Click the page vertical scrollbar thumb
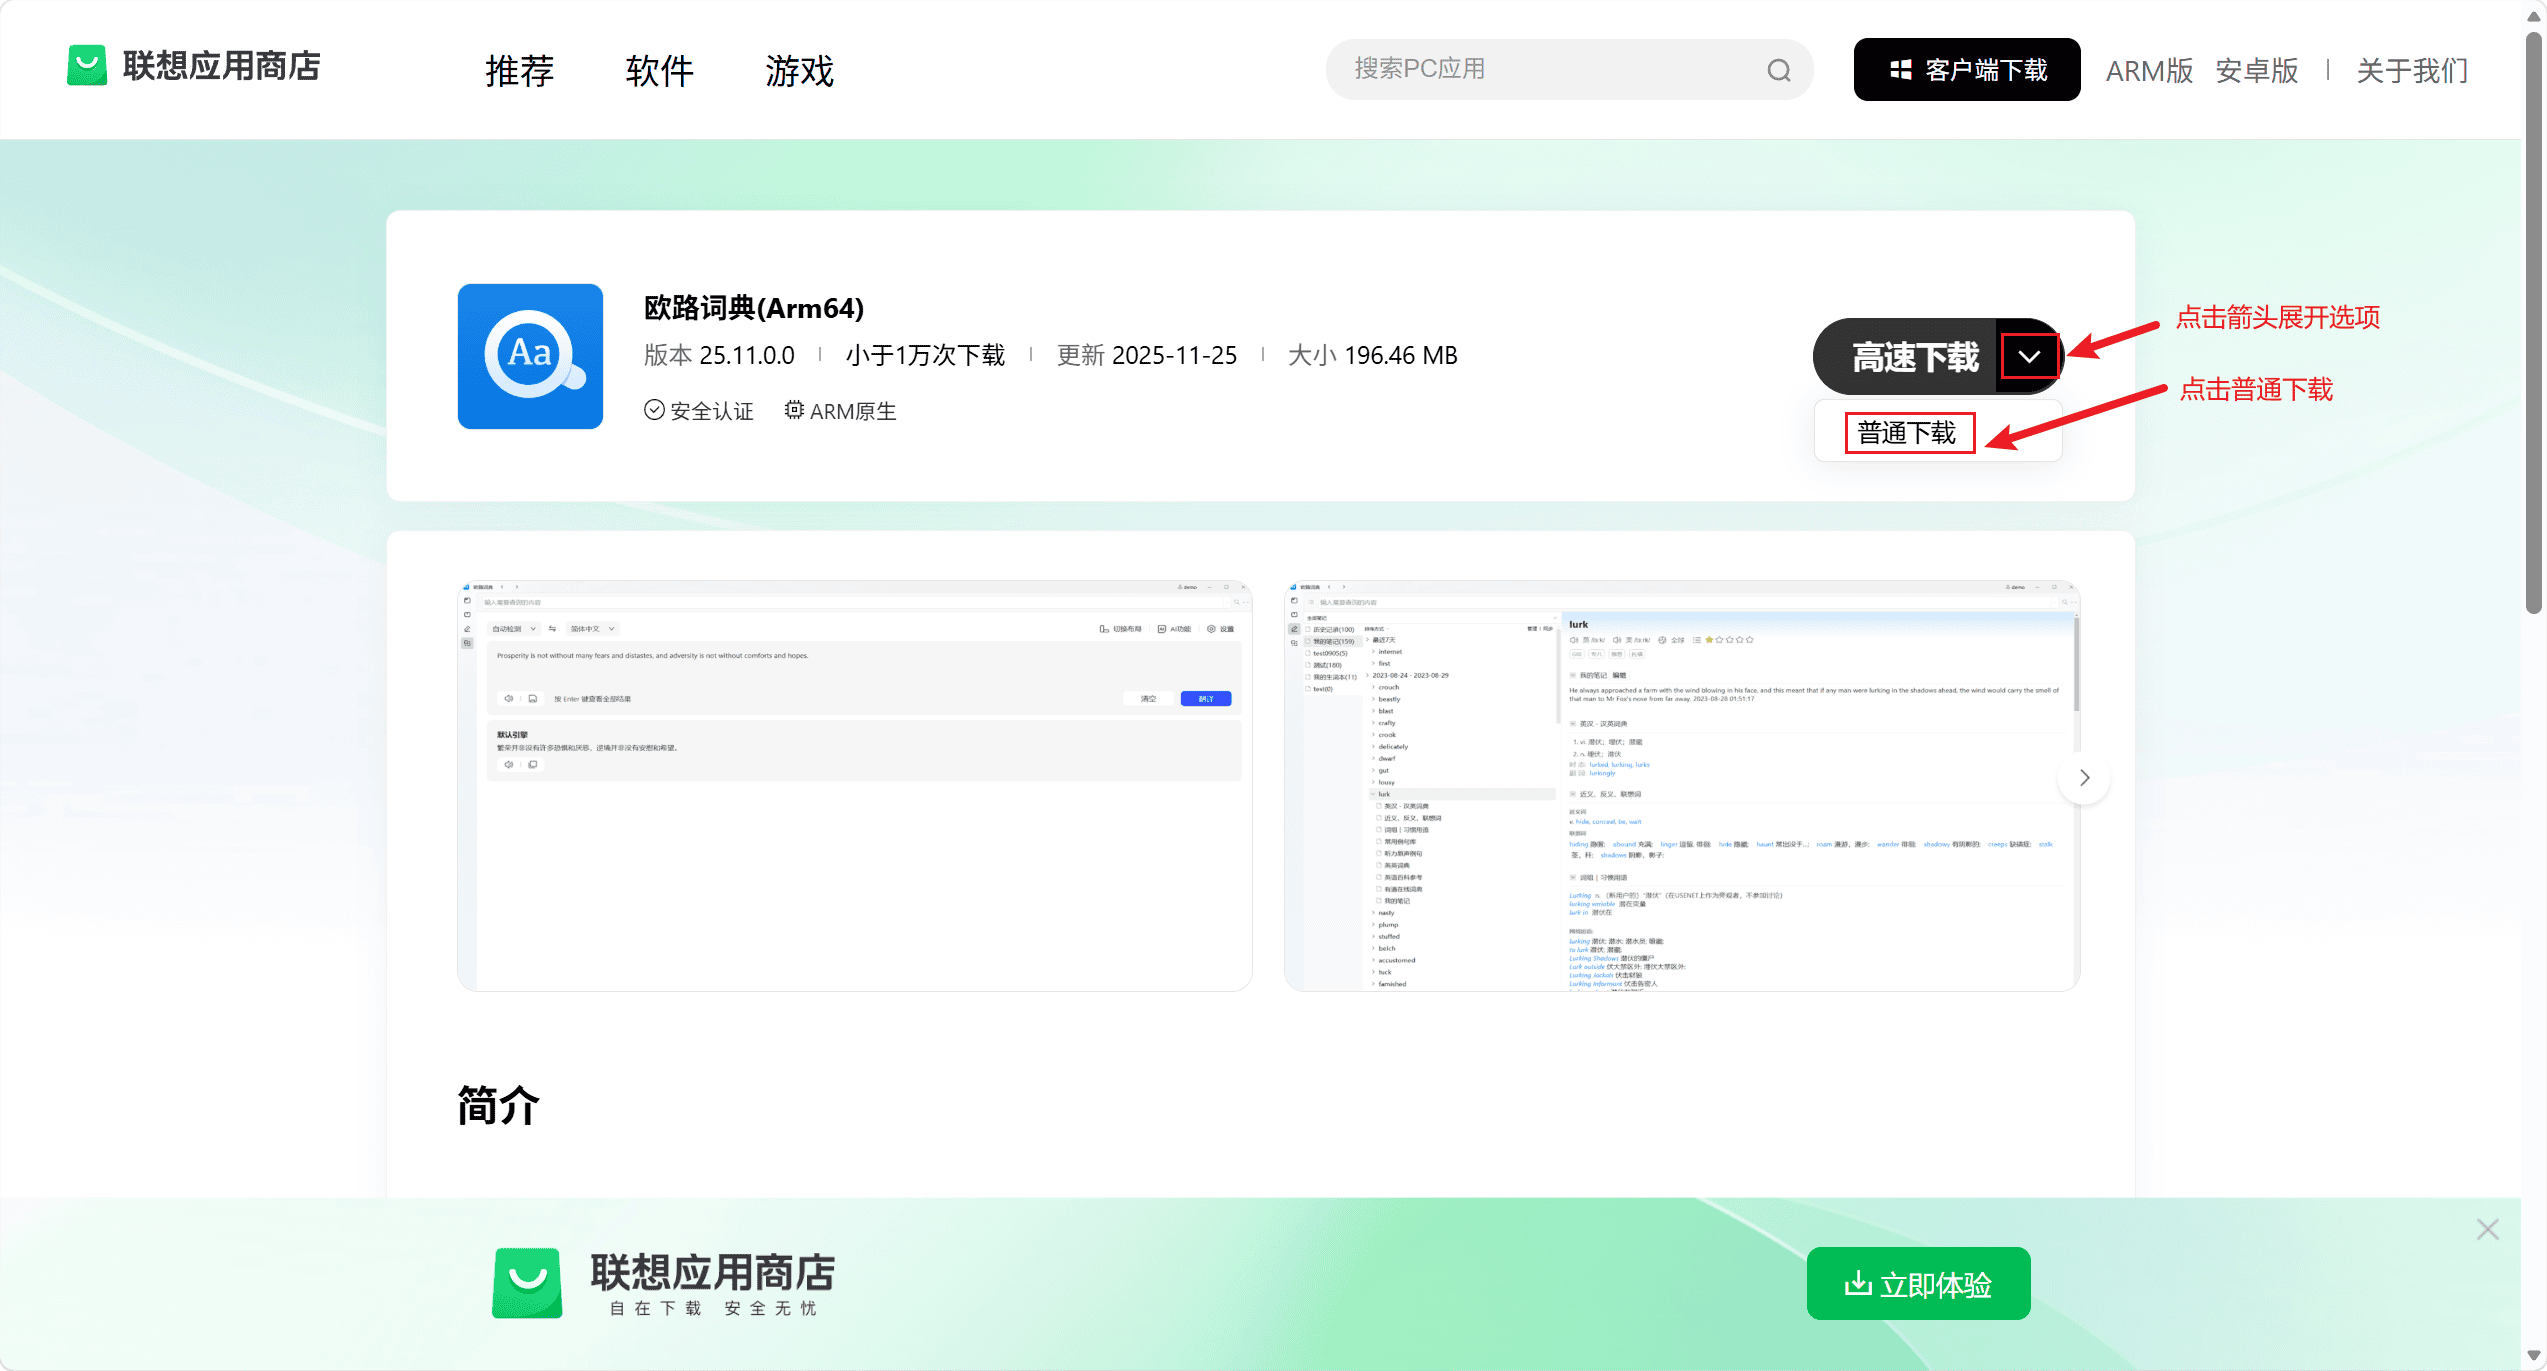This screenshot has width=2547, height=1371. click(2533, 322)
